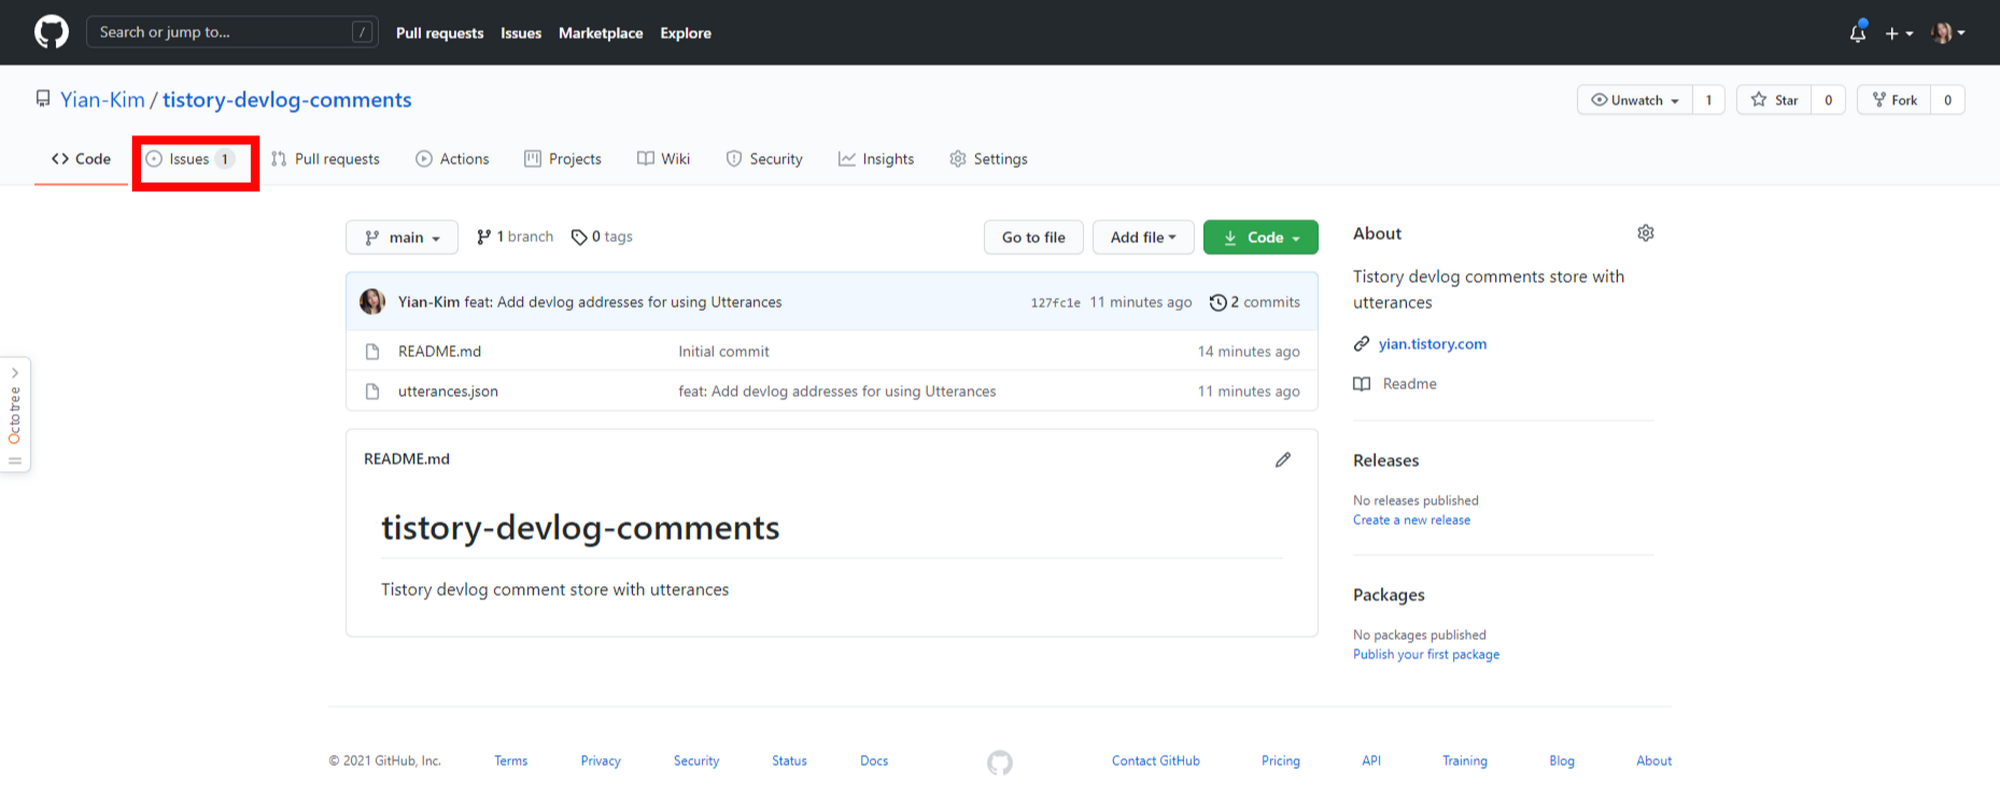This screenshot has width=2000, height=794.
Task: Open the tistory-devlog-comments repository link
Action: (287, 100)
